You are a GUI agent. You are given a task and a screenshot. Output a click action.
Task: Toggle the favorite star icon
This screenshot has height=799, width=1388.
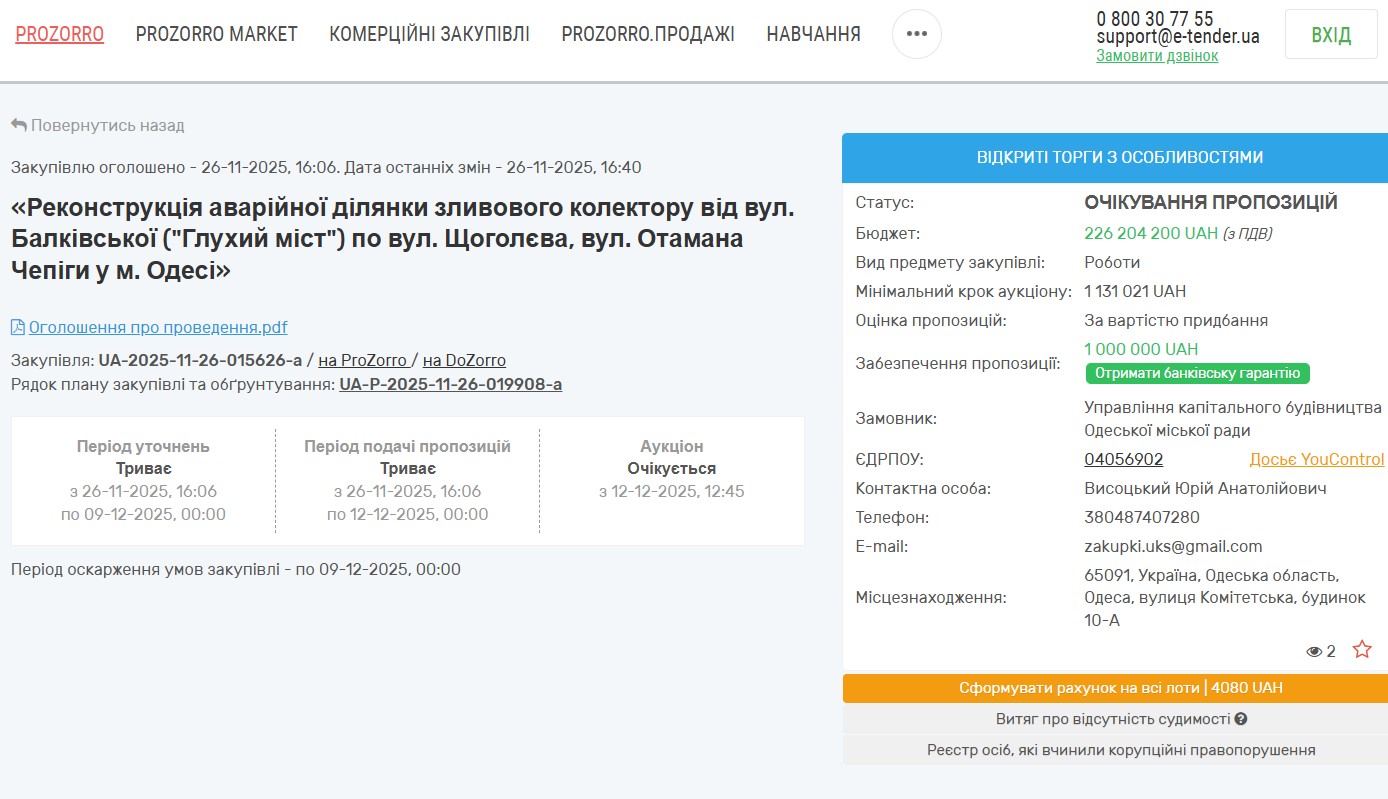coord(1361,650)
